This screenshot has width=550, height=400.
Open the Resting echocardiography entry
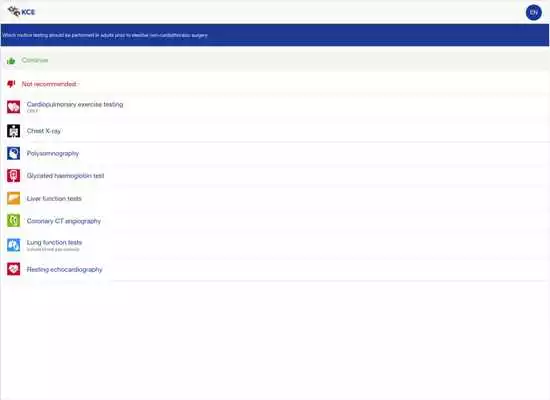coord(65,269)
